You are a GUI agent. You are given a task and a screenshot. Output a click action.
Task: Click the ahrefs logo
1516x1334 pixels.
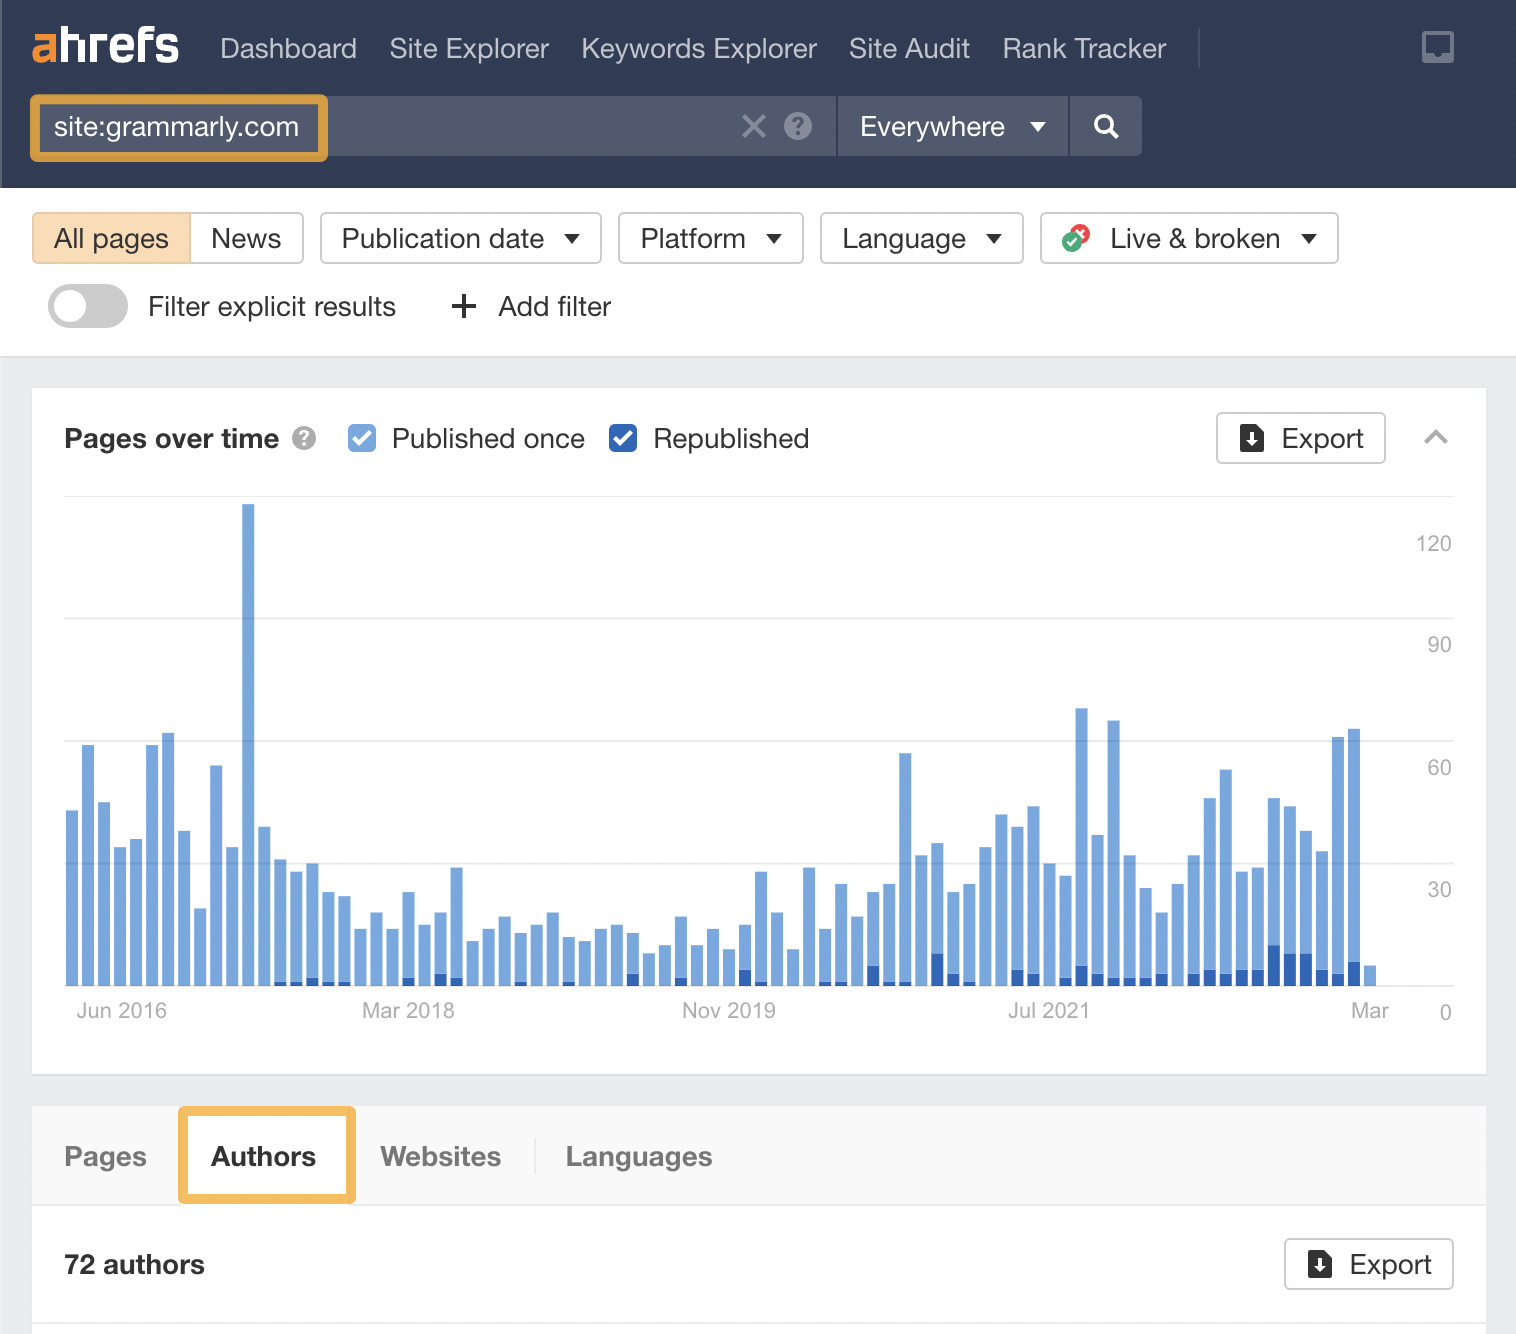[x=105, y=46]
